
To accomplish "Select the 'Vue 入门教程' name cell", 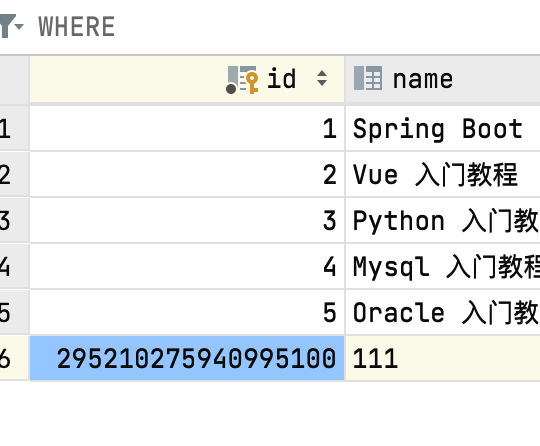I will (443, 175).
